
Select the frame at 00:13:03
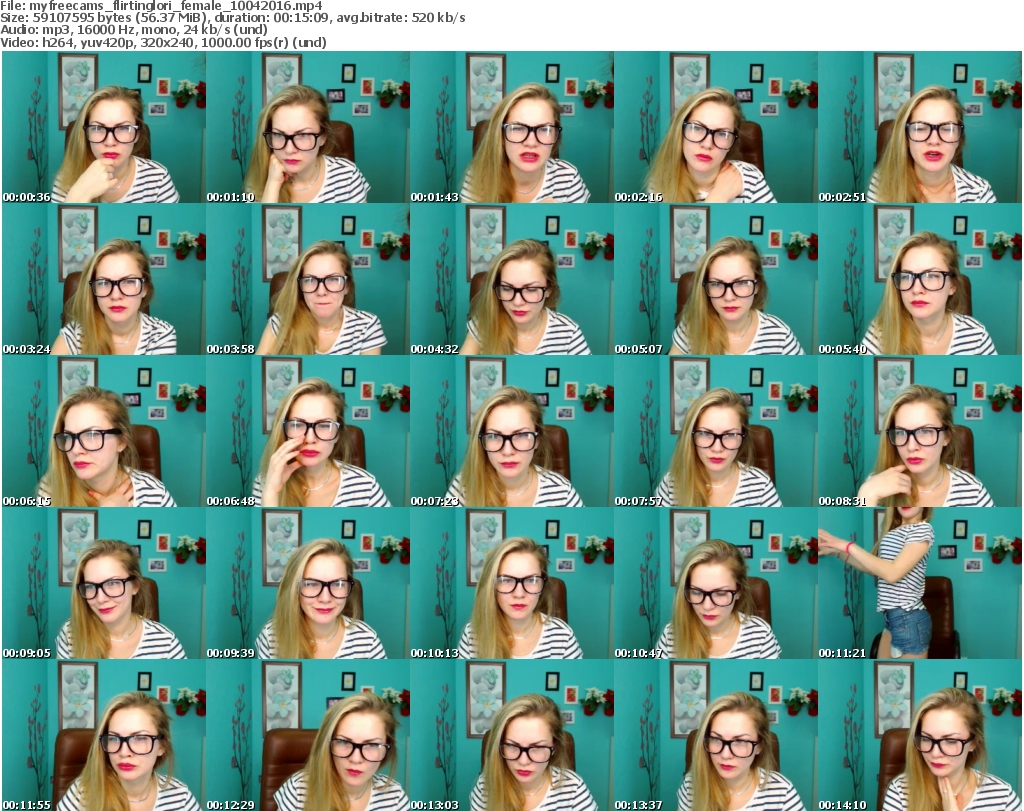[512, 735]
